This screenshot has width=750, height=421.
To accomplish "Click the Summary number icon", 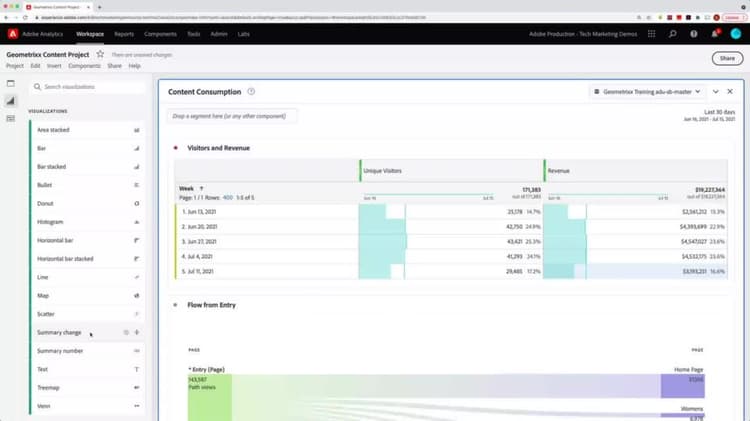I will click(137, 351).
